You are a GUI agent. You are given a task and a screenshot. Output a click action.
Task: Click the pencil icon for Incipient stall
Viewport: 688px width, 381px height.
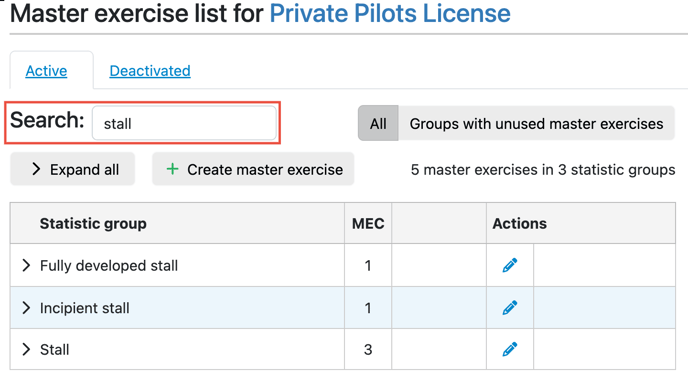click(x=509, y=308)
